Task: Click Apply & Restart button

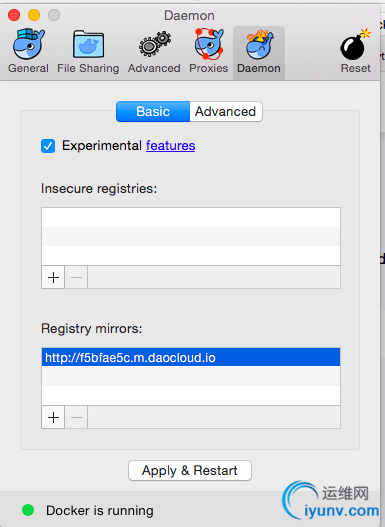Action: (190, 471)
